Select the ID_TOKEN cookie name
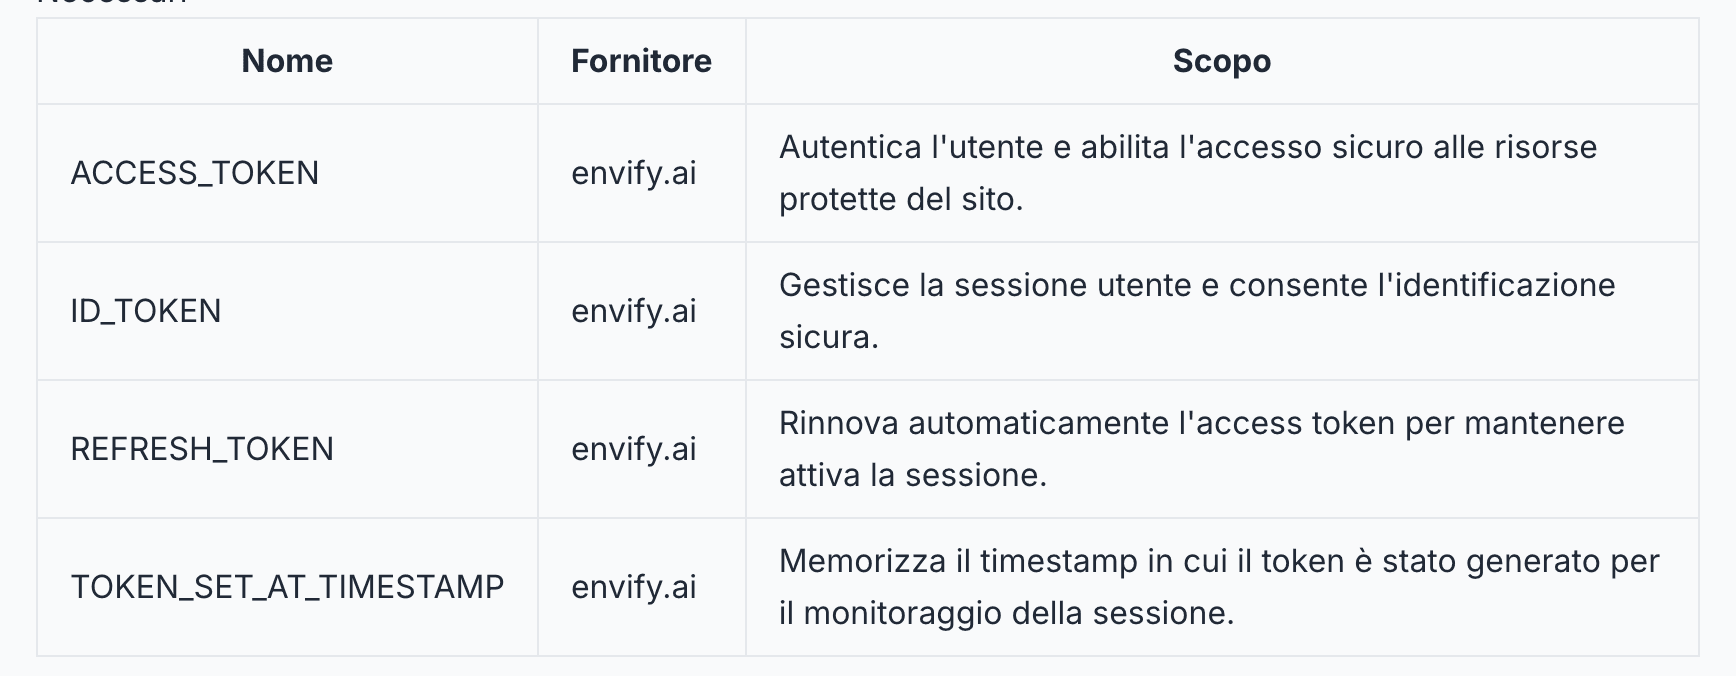Image resolution: width=1736 pixels, height=676 pixels. coord(146,311)
